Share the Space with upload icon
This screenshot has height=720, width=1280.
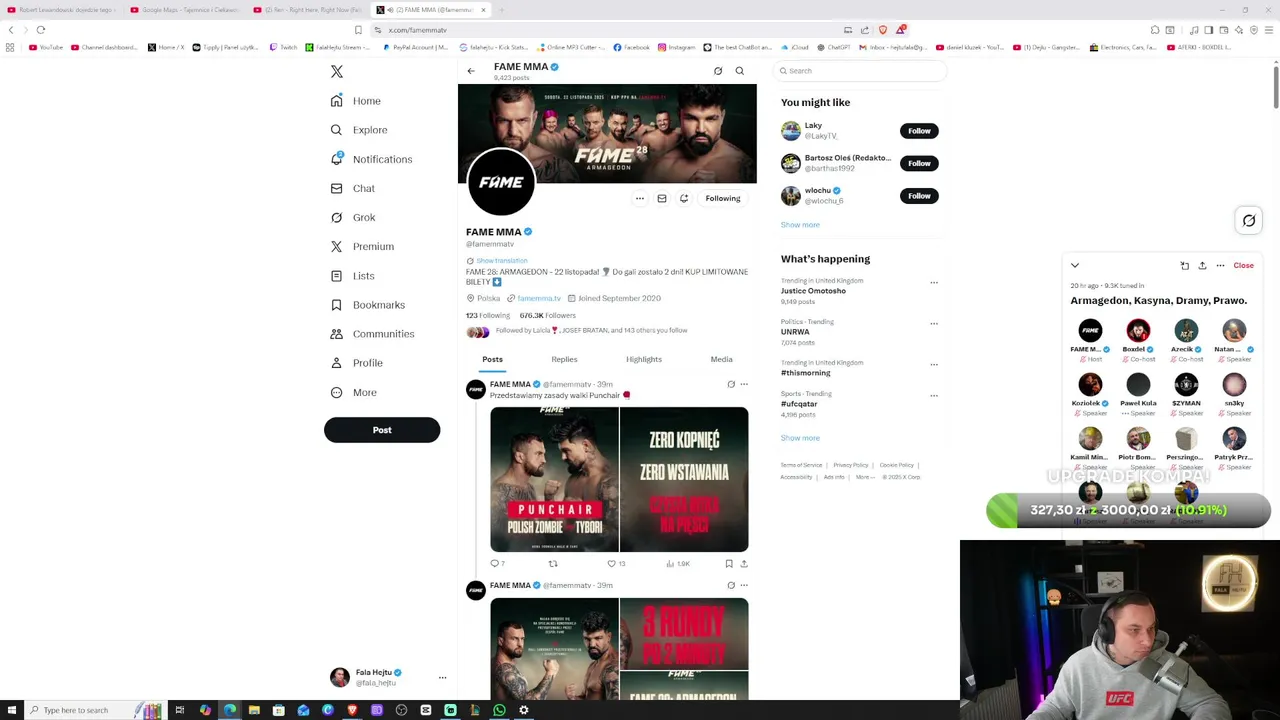(x=1202, y=266)
